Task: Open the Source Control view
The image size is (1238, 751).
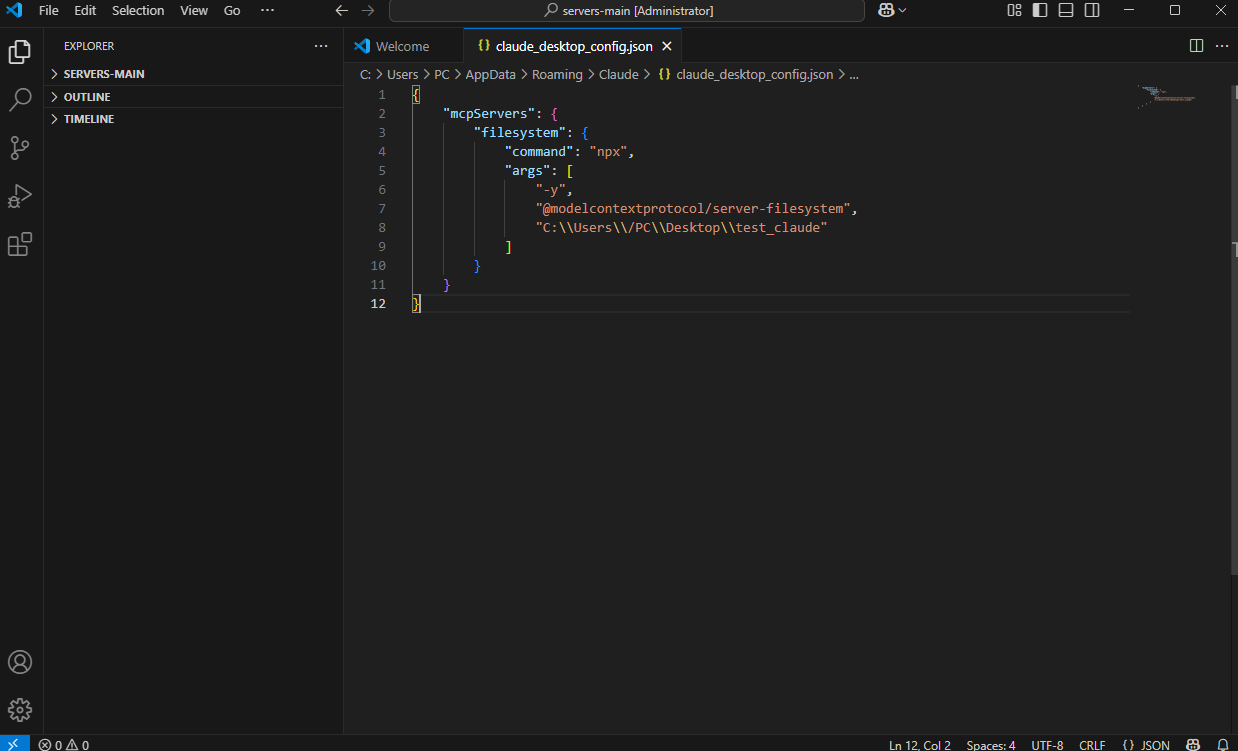Action: pyautogui.click(x=21, y=148)
